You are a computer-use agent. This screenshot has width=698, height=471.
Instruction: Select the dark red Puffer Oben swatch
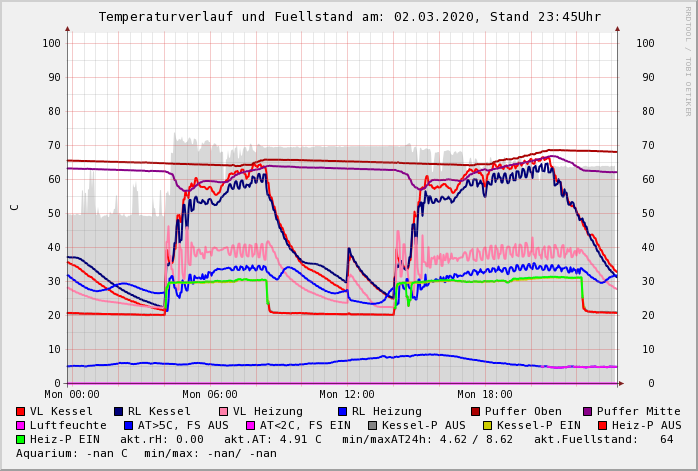tap(476, 411)
